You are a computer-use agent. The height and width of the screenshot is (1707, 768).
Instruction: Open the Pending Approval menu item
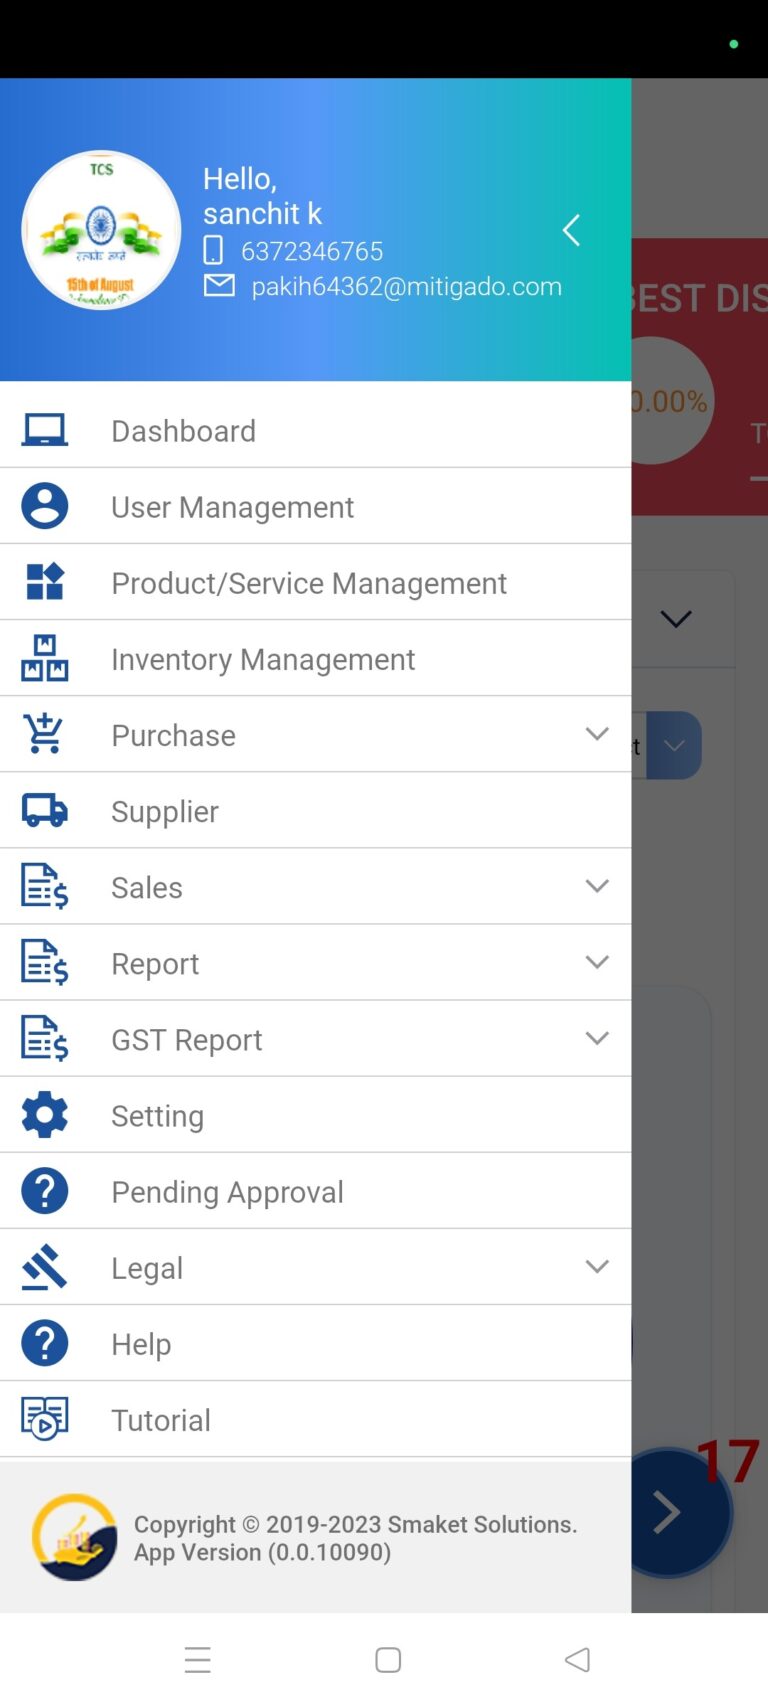point(227,1192)
